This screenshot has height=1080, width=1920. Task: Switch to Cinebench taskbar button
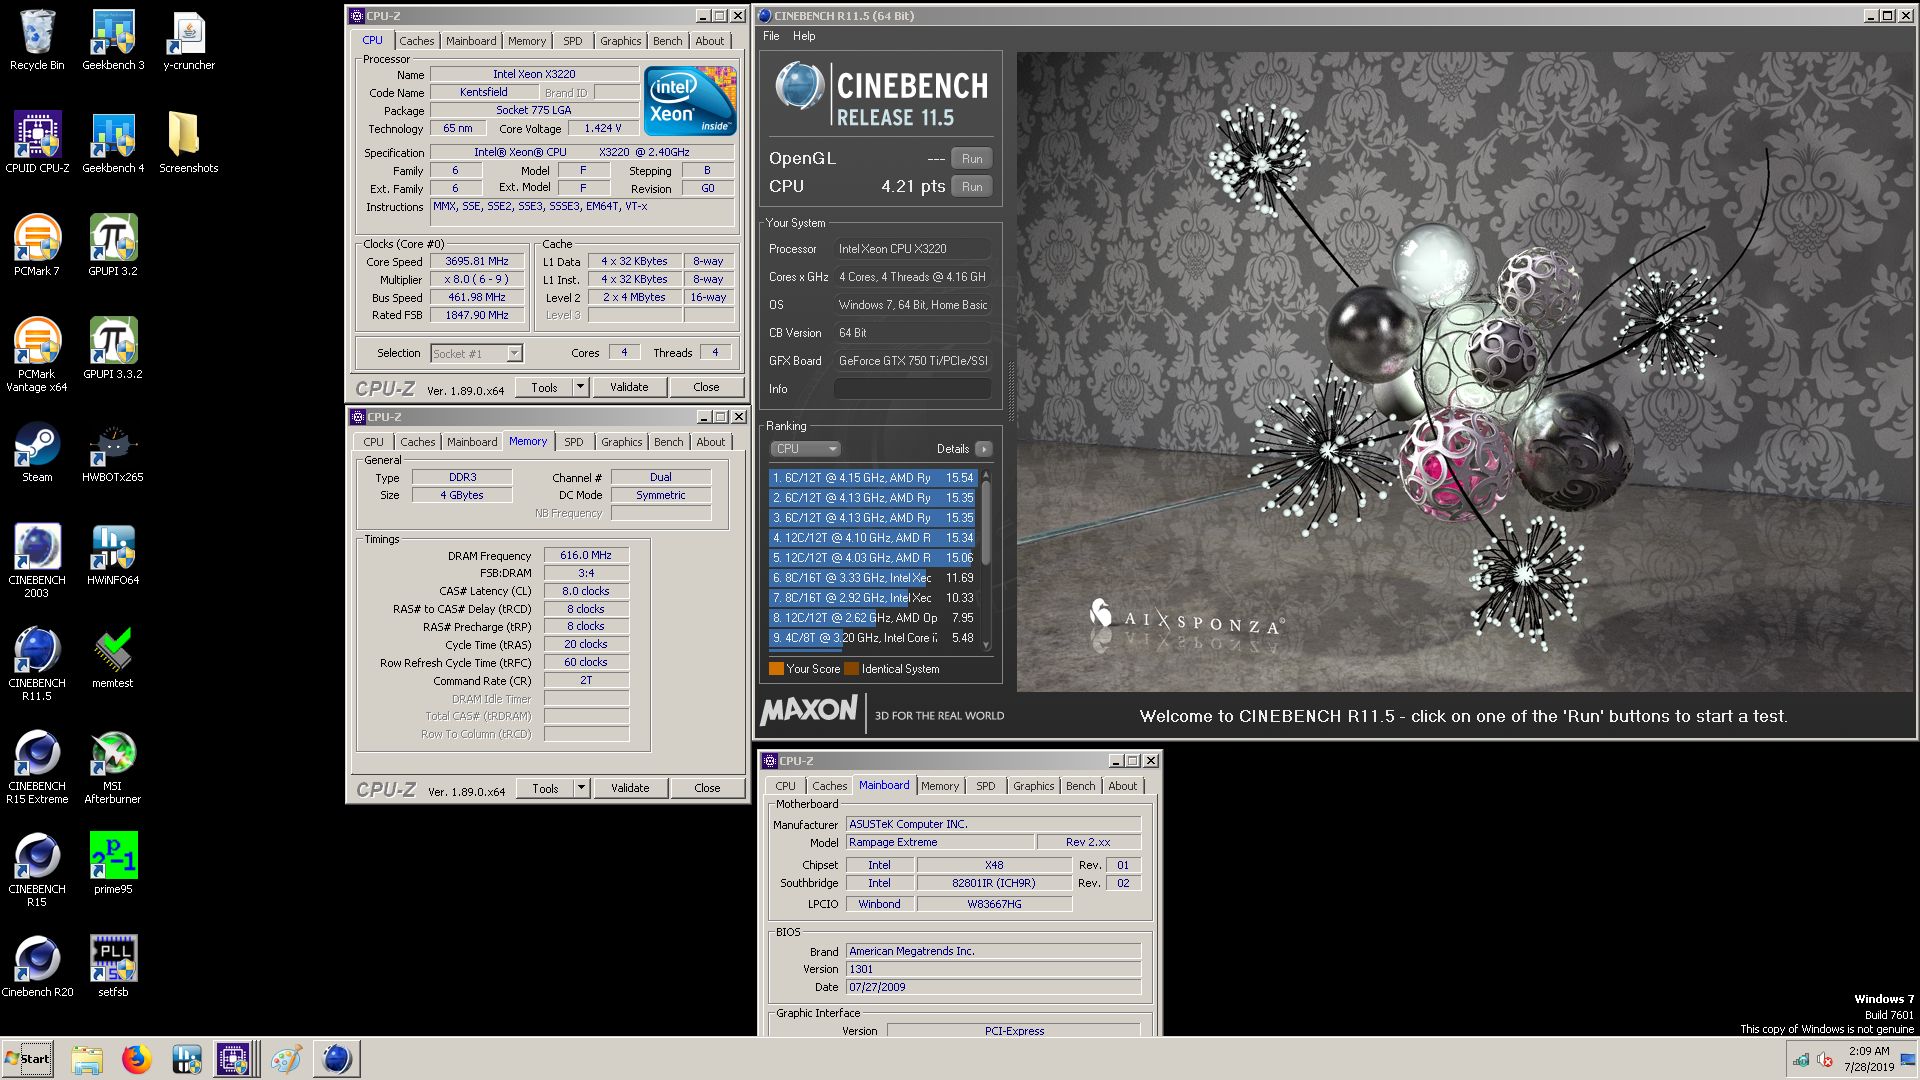(x=337, y=1059)
